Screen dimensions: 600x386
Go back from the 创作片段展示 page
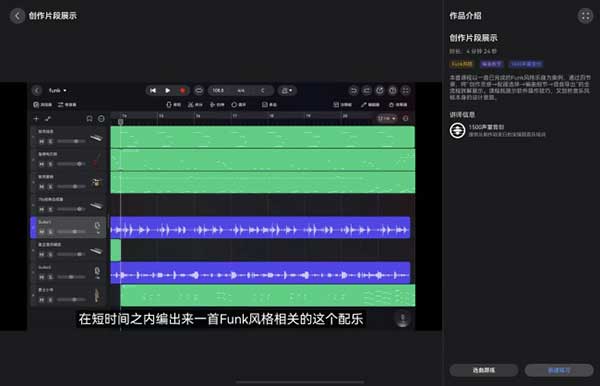pos(17,16)
